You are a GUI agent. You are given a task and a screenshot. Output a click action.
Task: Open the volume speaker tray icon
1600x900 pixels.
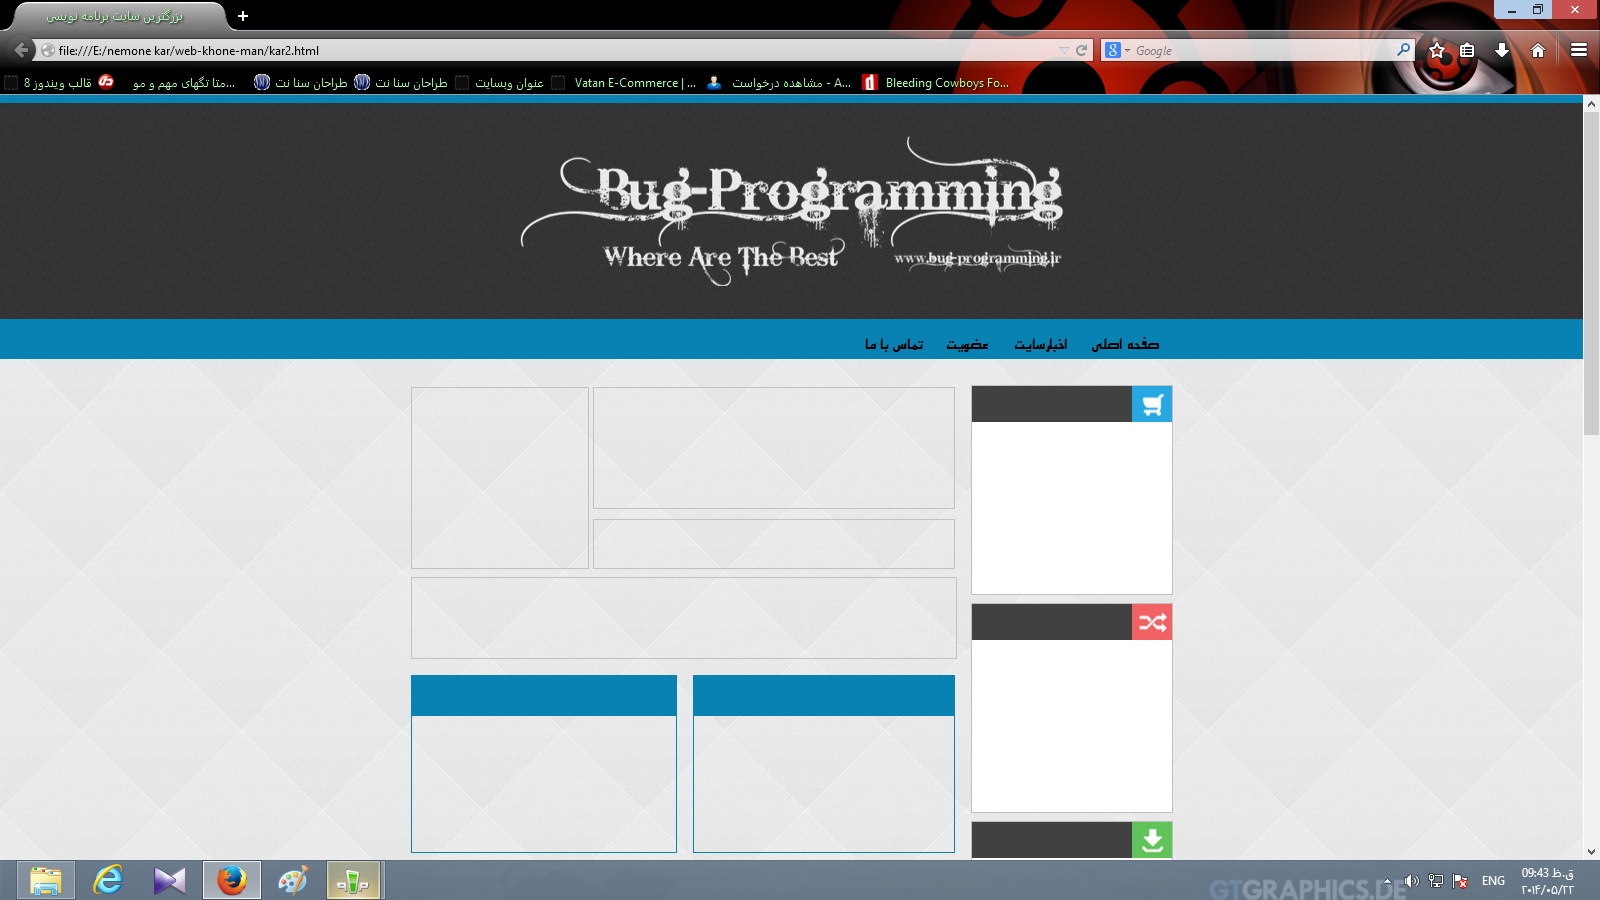pyautogui.click(x=1411, y=881)
